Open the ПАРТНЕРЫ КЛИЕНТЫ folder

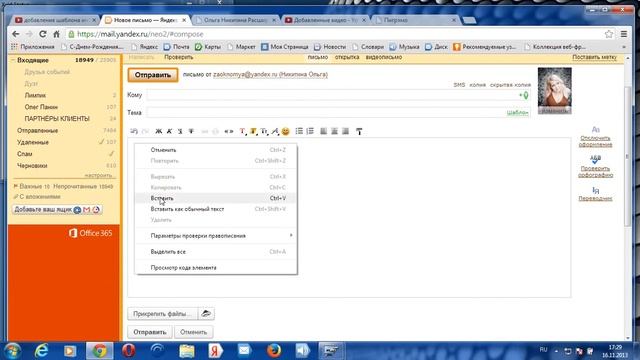(57, 119)
